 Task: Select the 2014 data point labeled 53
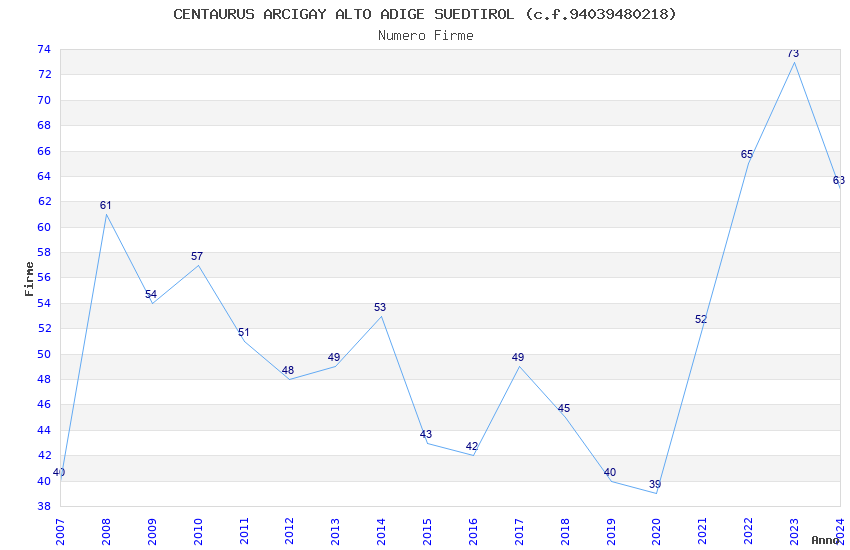(381, 307)
